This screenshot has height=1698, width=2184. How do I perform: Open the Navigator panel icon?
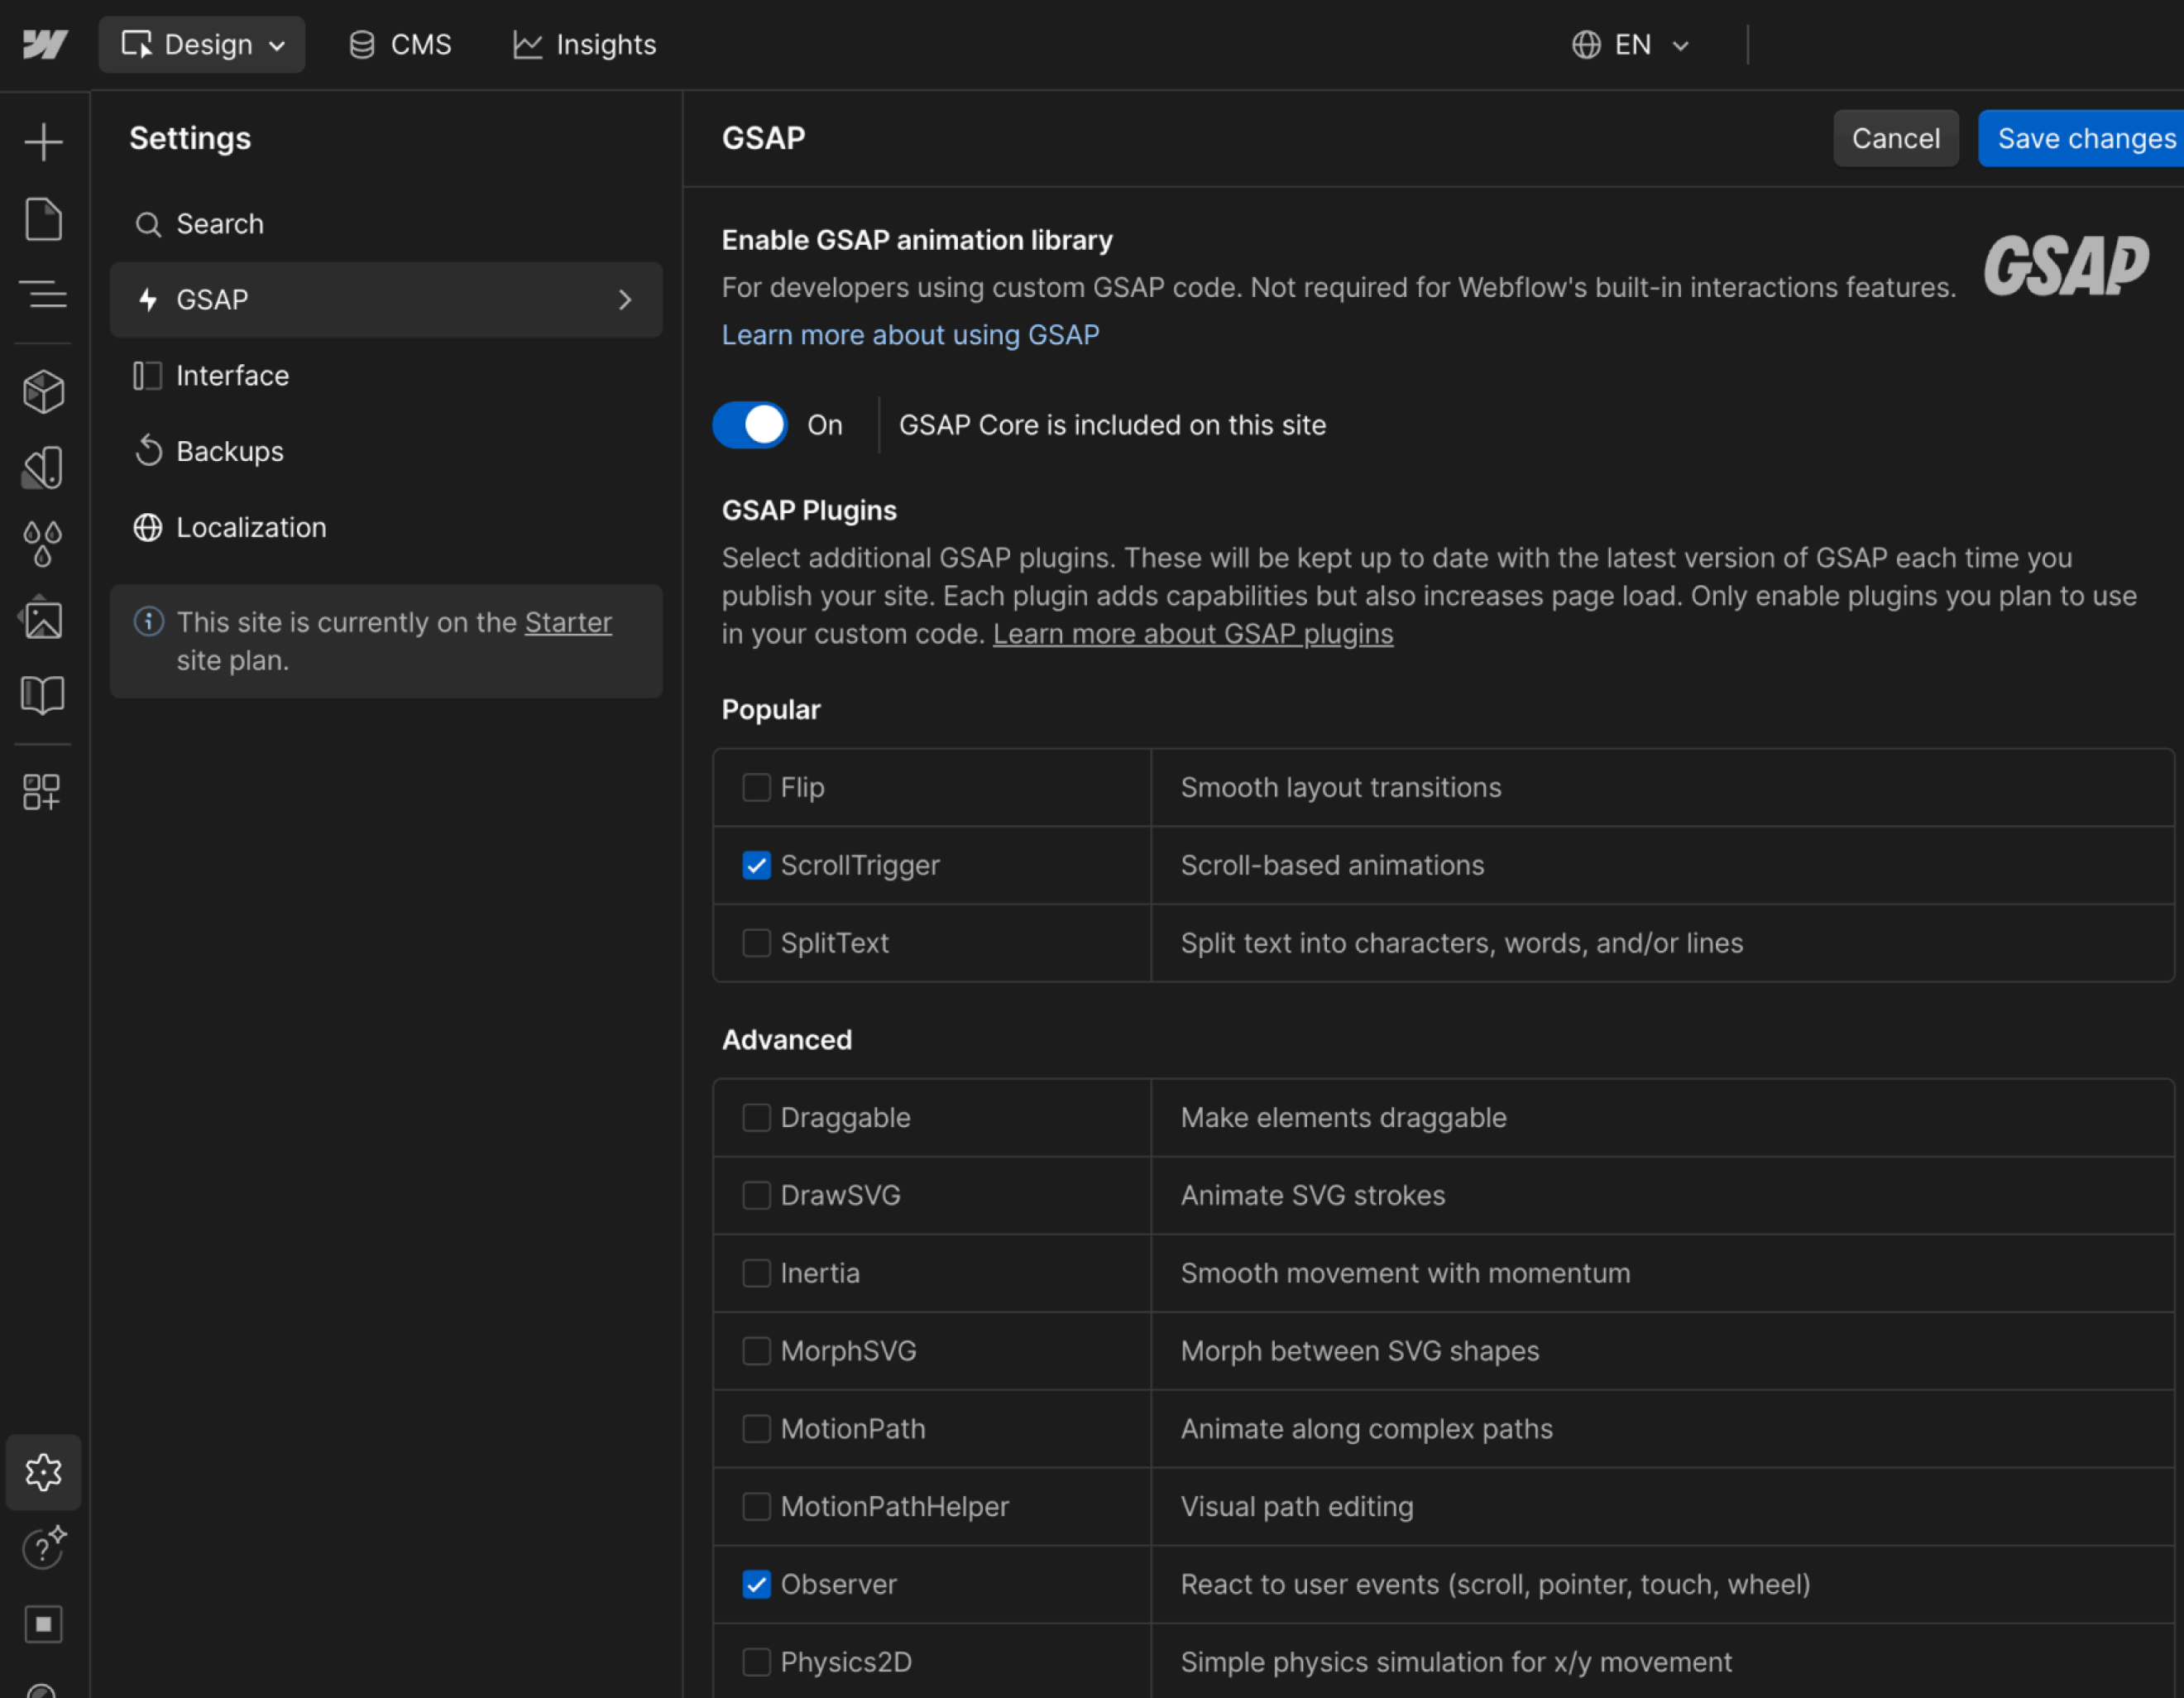click(43, 295)
